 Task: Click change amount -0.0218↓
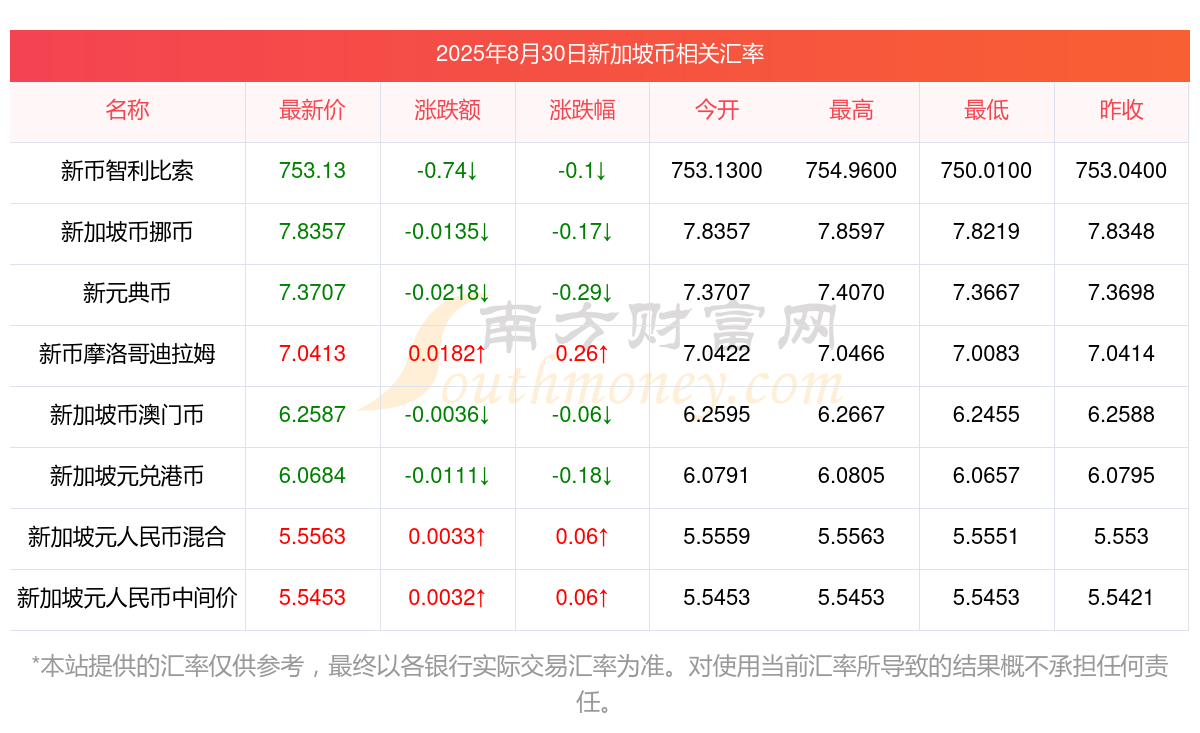pyautogui.click(x=447, y=293)
